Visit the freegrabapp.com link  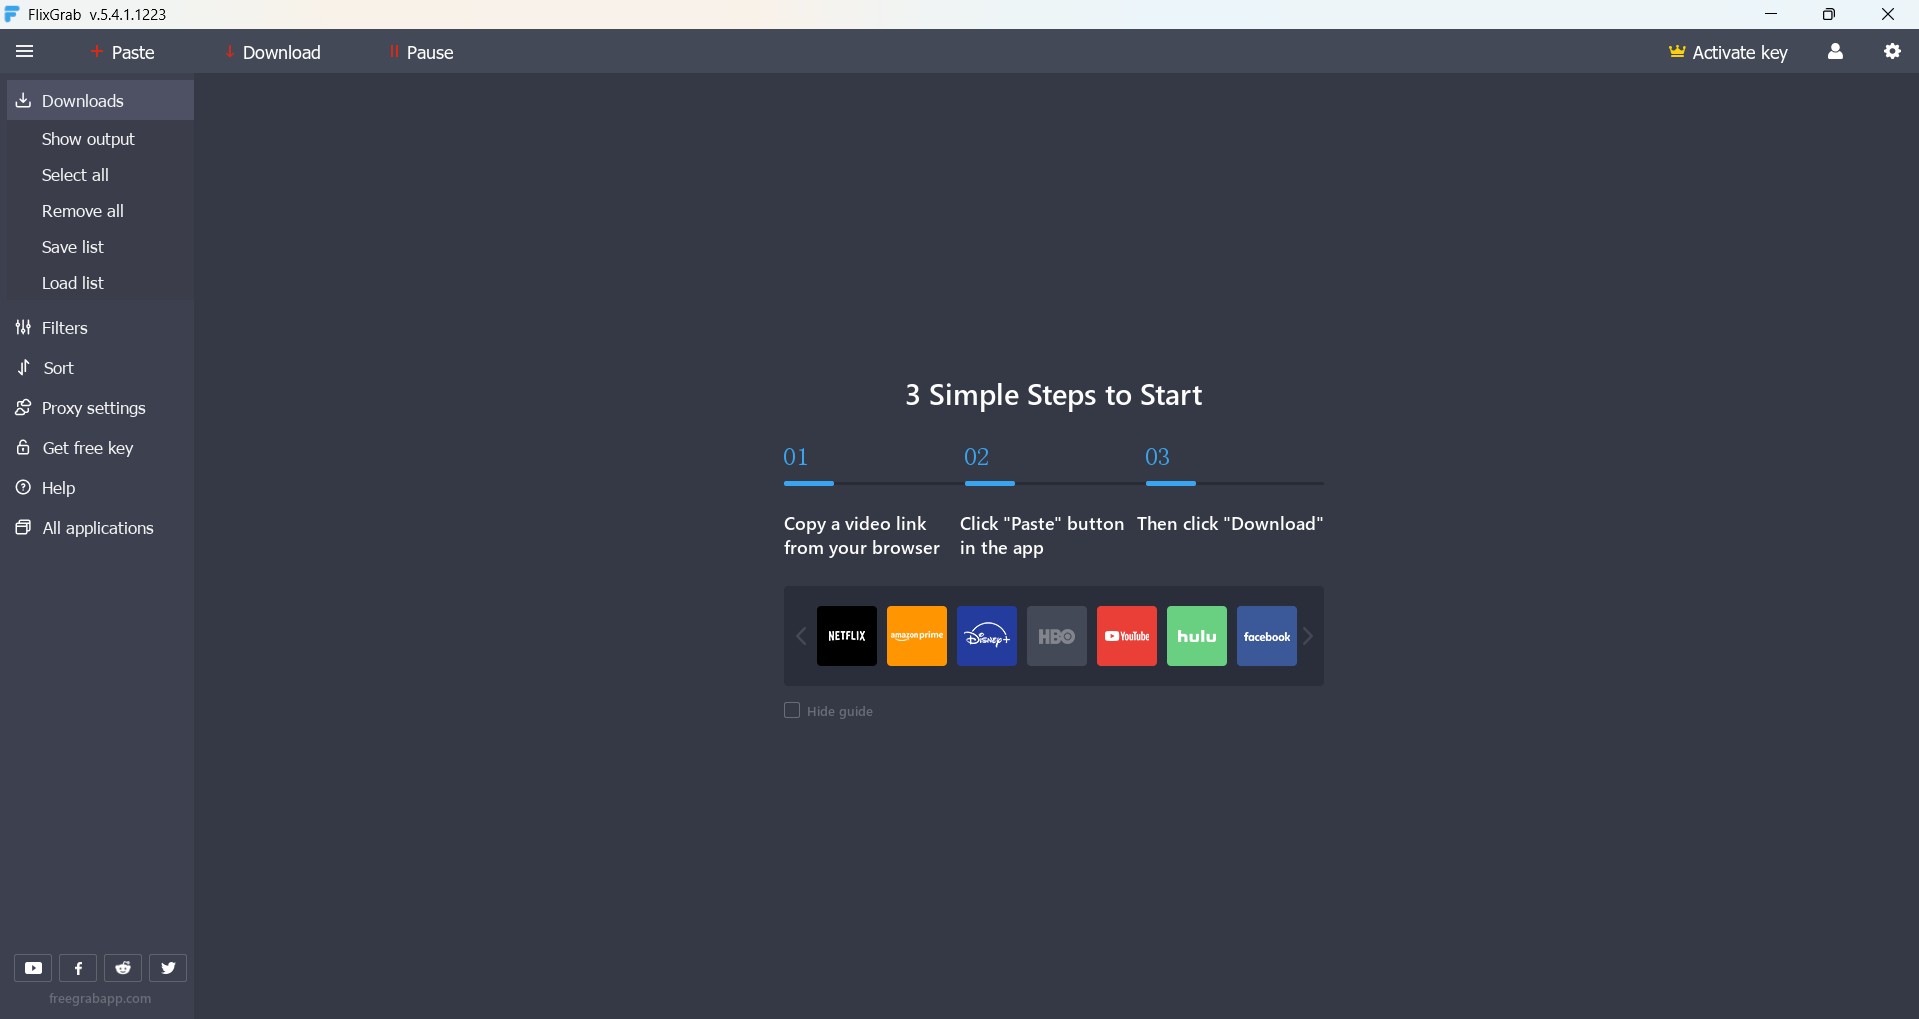pos(98,999)
